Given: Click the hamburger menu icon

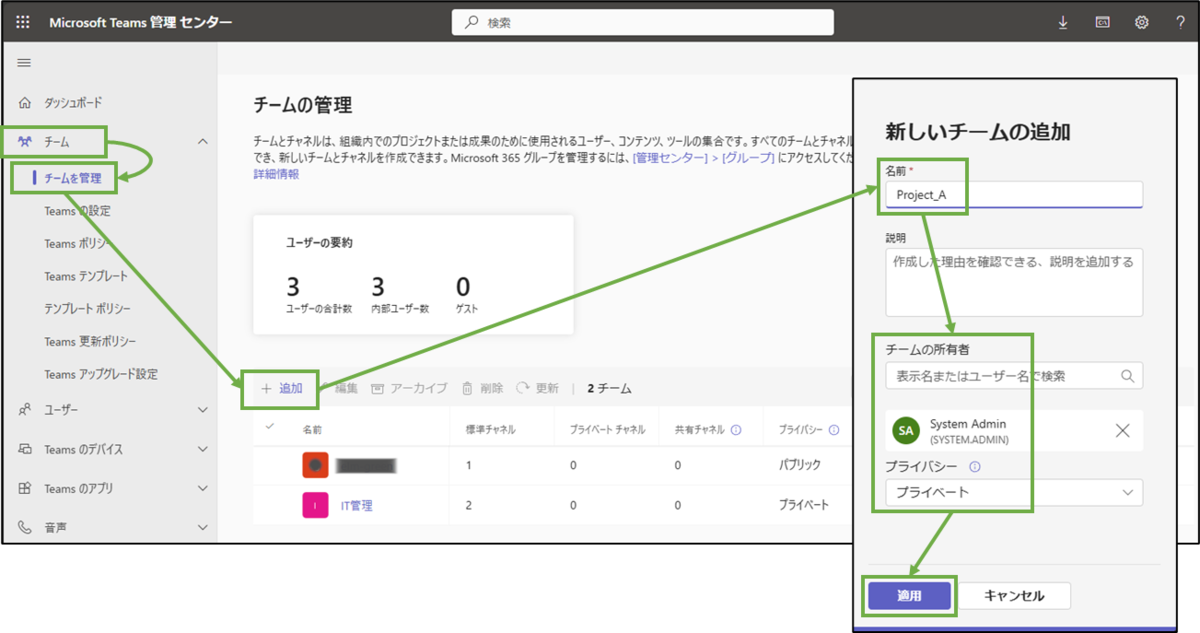Looking at the screenshot, I should pos(24,63).
